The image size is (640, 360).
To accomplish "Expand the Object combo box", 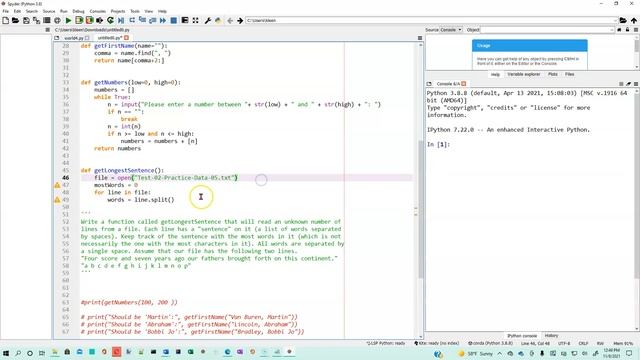I will point(611,30).
